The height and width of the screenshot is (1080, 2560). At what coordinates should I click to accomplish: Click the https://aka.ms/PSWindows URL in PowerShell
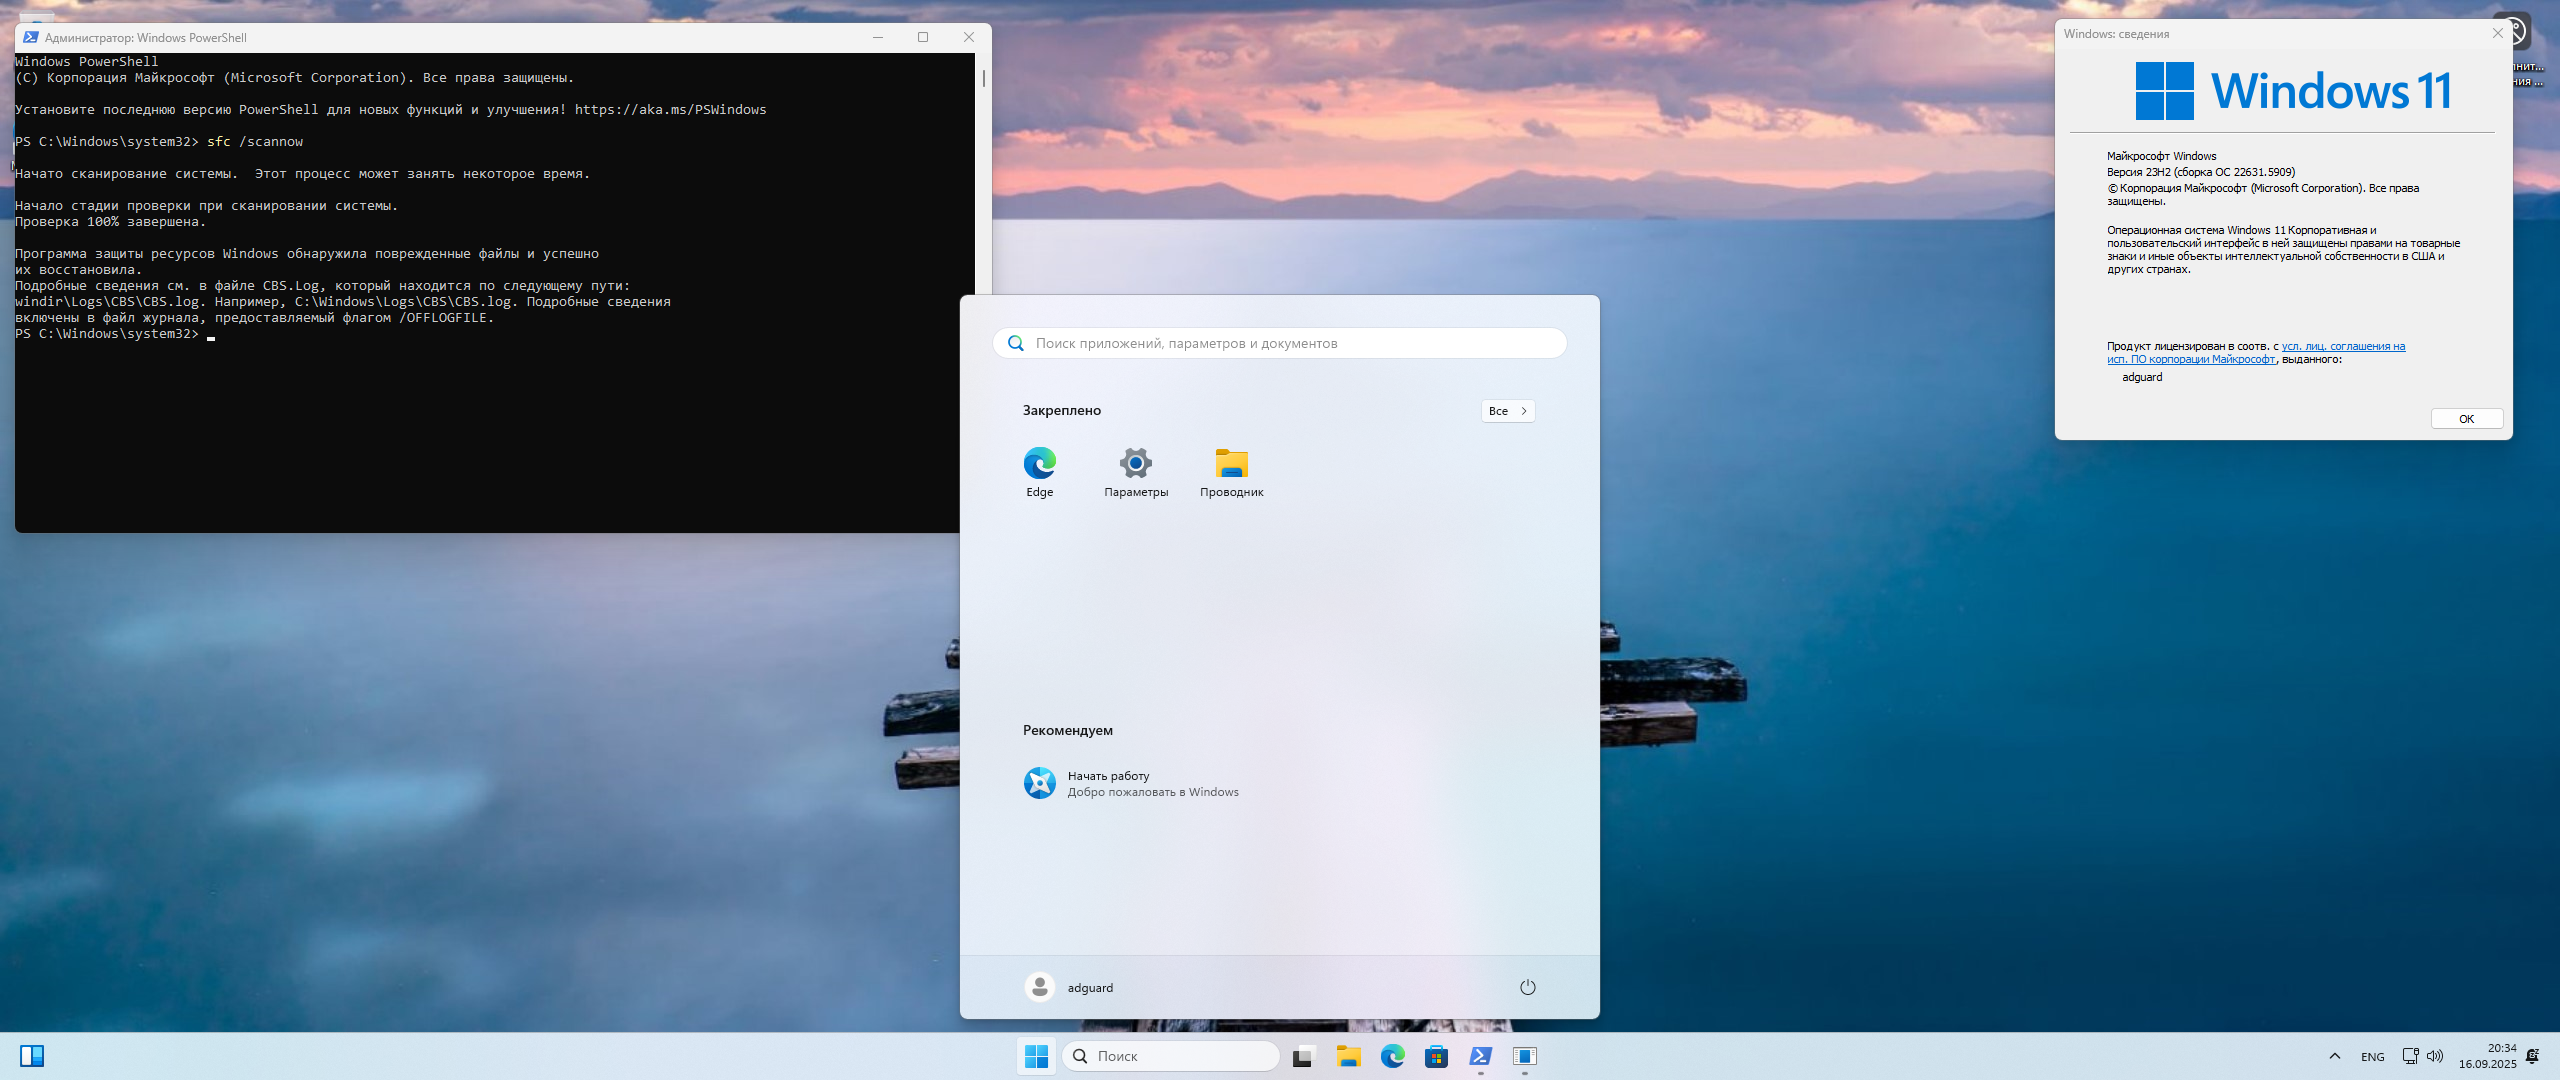click(670, 110)
